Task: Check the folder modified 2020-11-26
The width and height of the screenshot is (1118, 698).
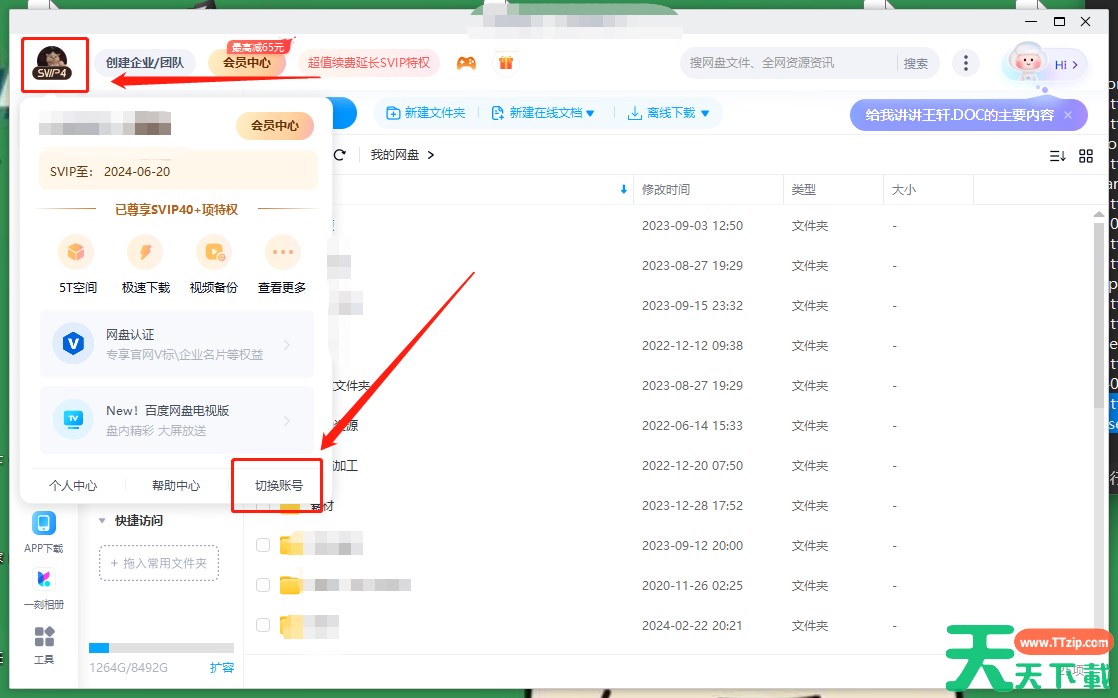Action: tap(263, 585)
